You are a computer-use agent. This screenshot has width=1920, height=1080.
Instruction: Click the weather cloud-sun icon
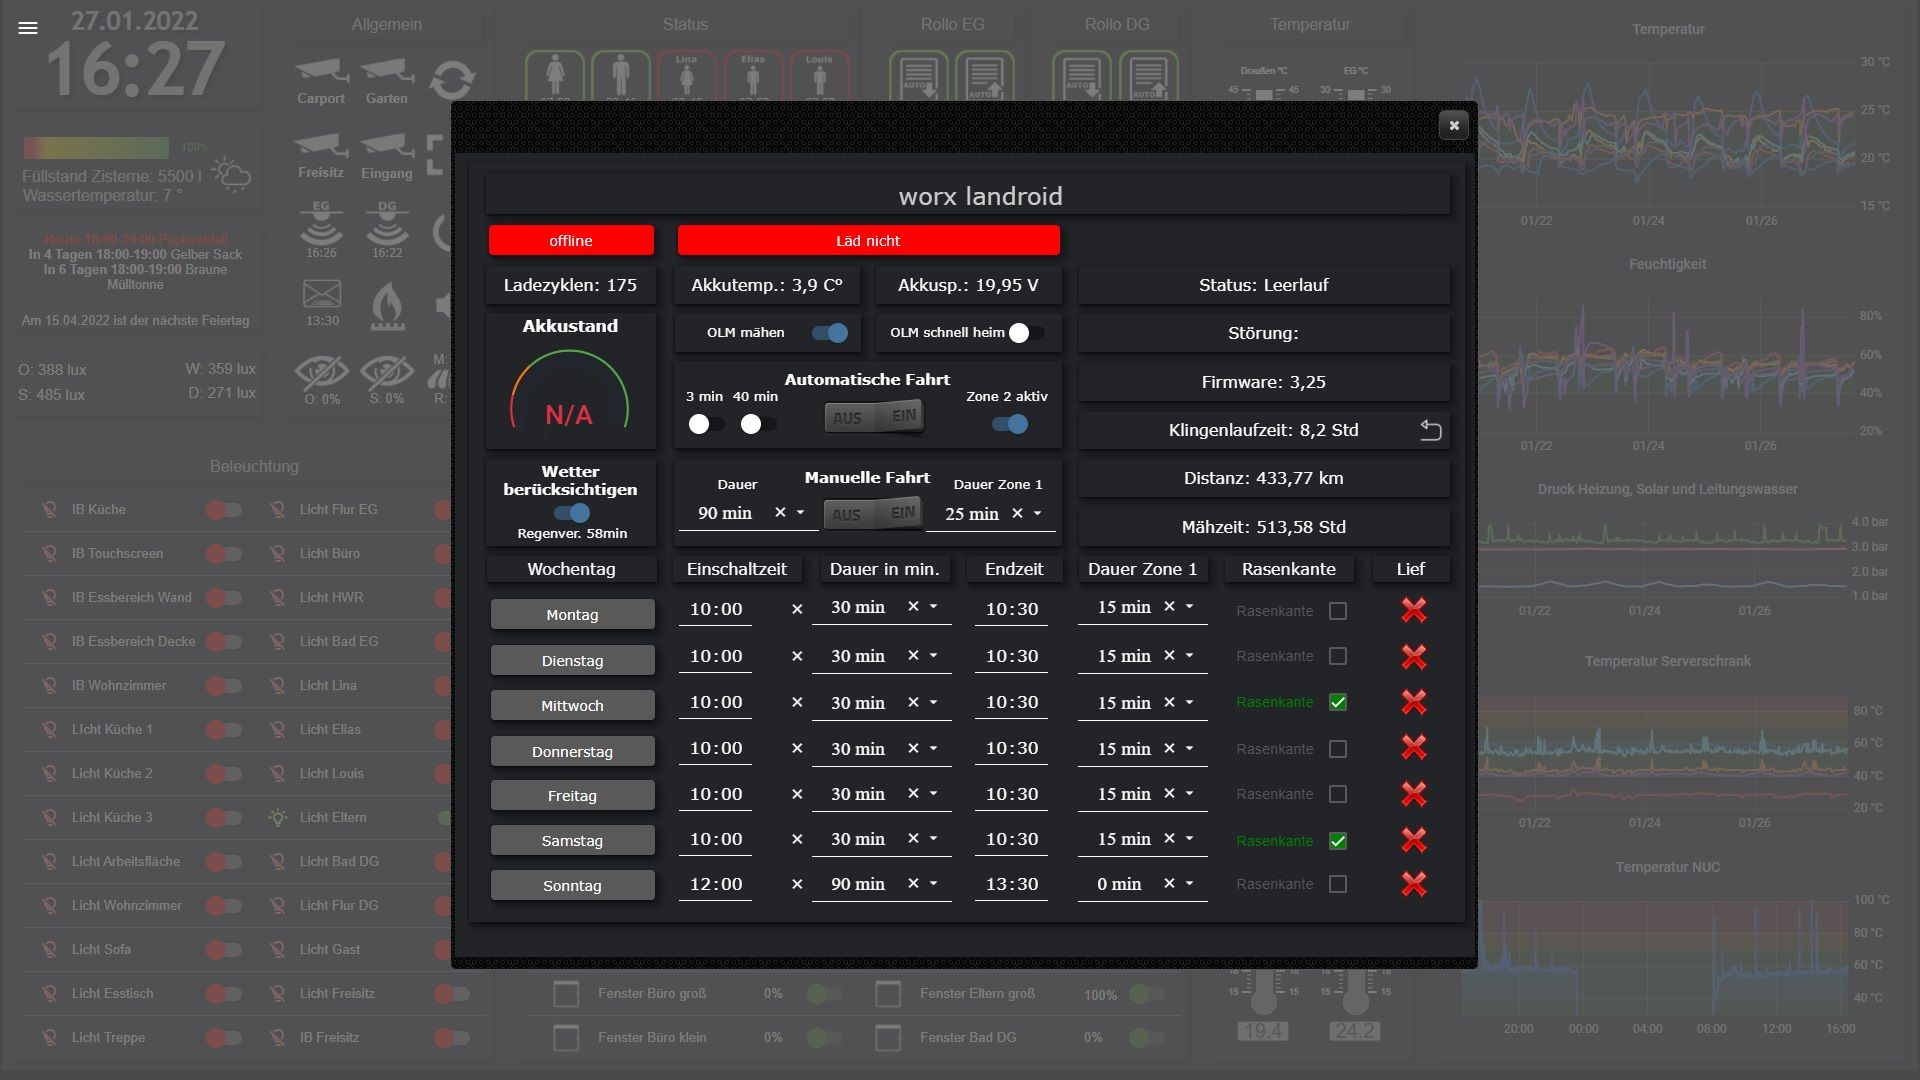tap(231, 174)
